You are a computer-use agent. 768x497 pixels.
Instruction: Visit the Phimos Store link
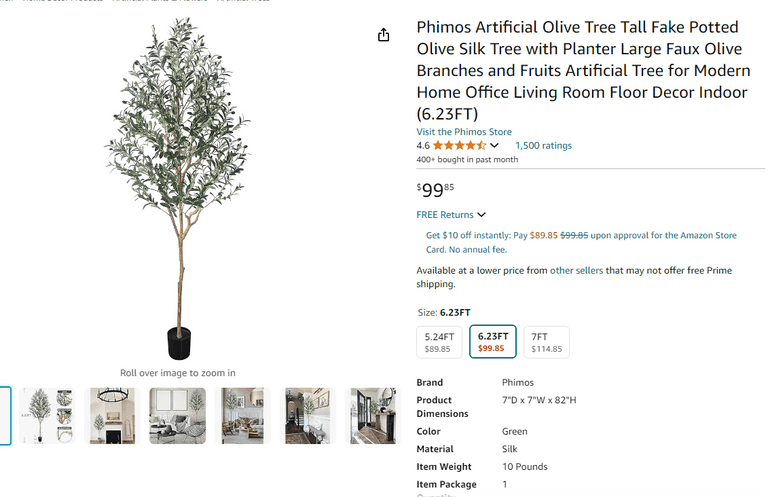(x=464, y=132)
